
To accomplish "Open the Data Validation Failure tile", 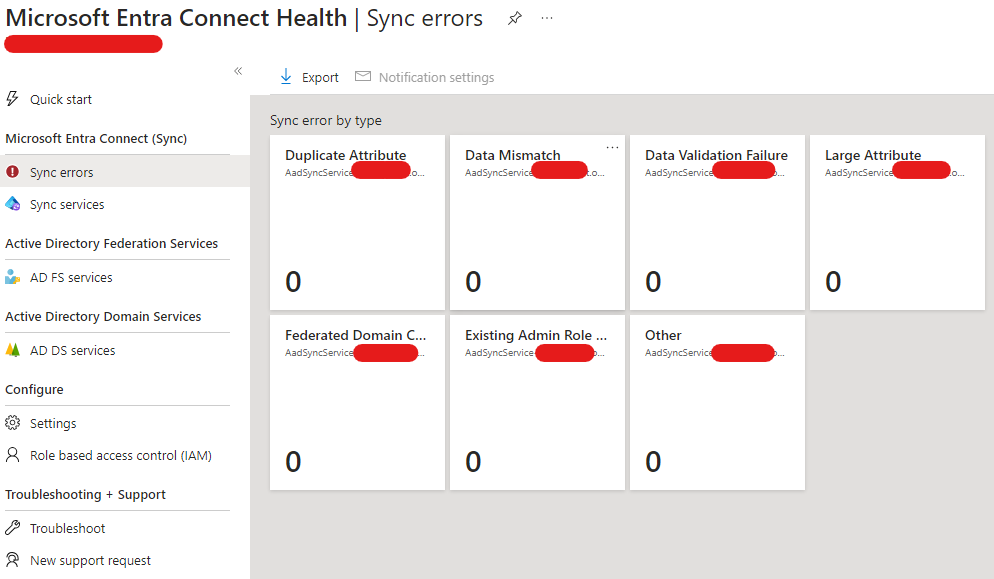I will [718, 223].
